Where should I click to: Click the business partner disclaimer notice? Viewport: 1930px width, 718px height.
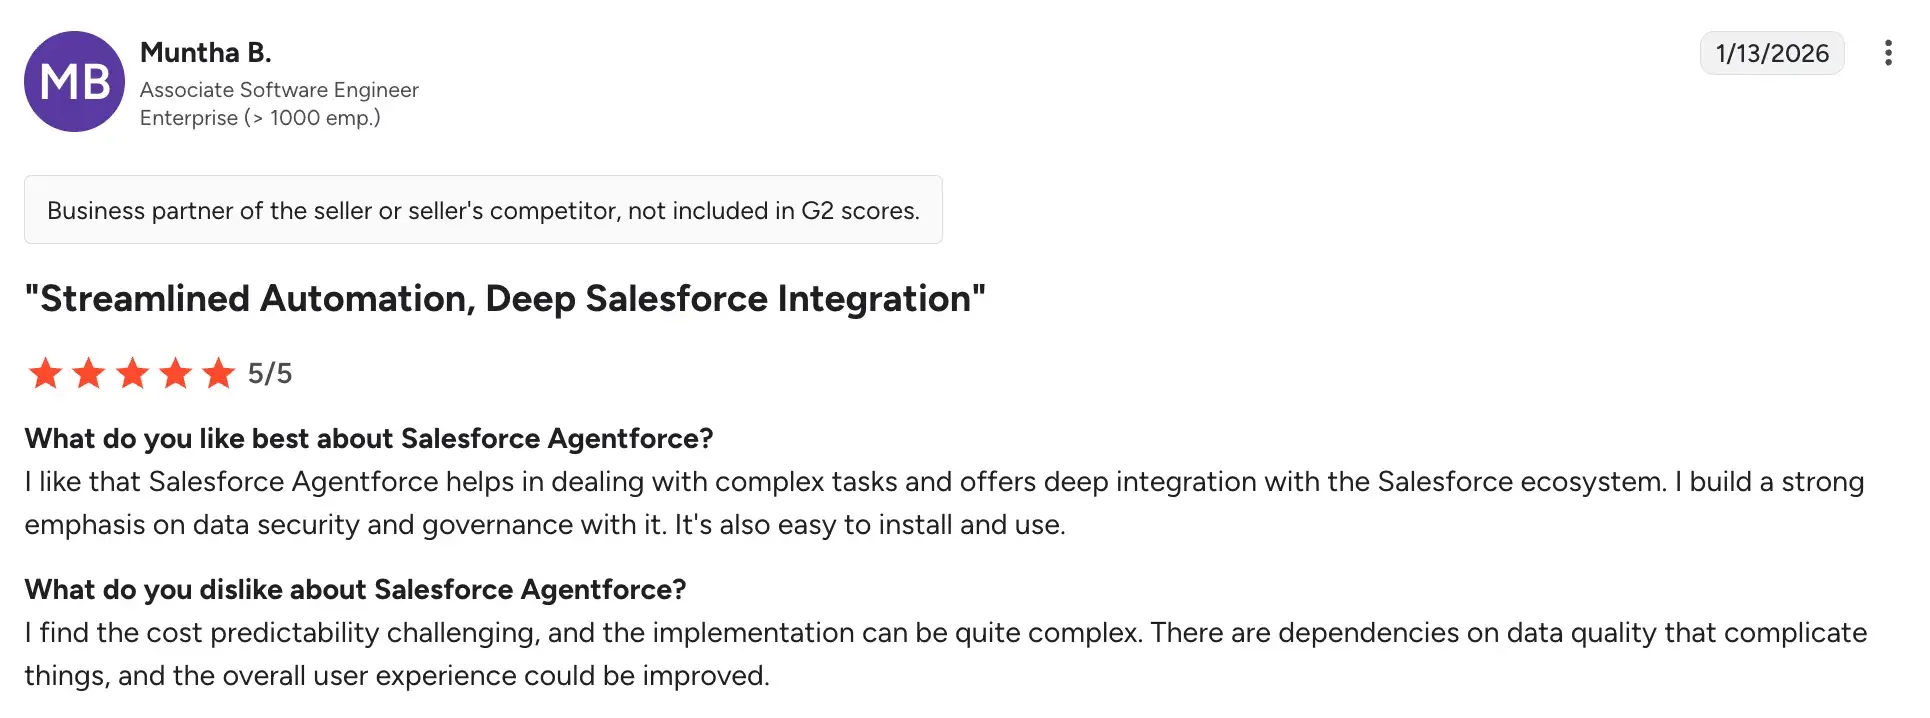(x=483, y=210)
